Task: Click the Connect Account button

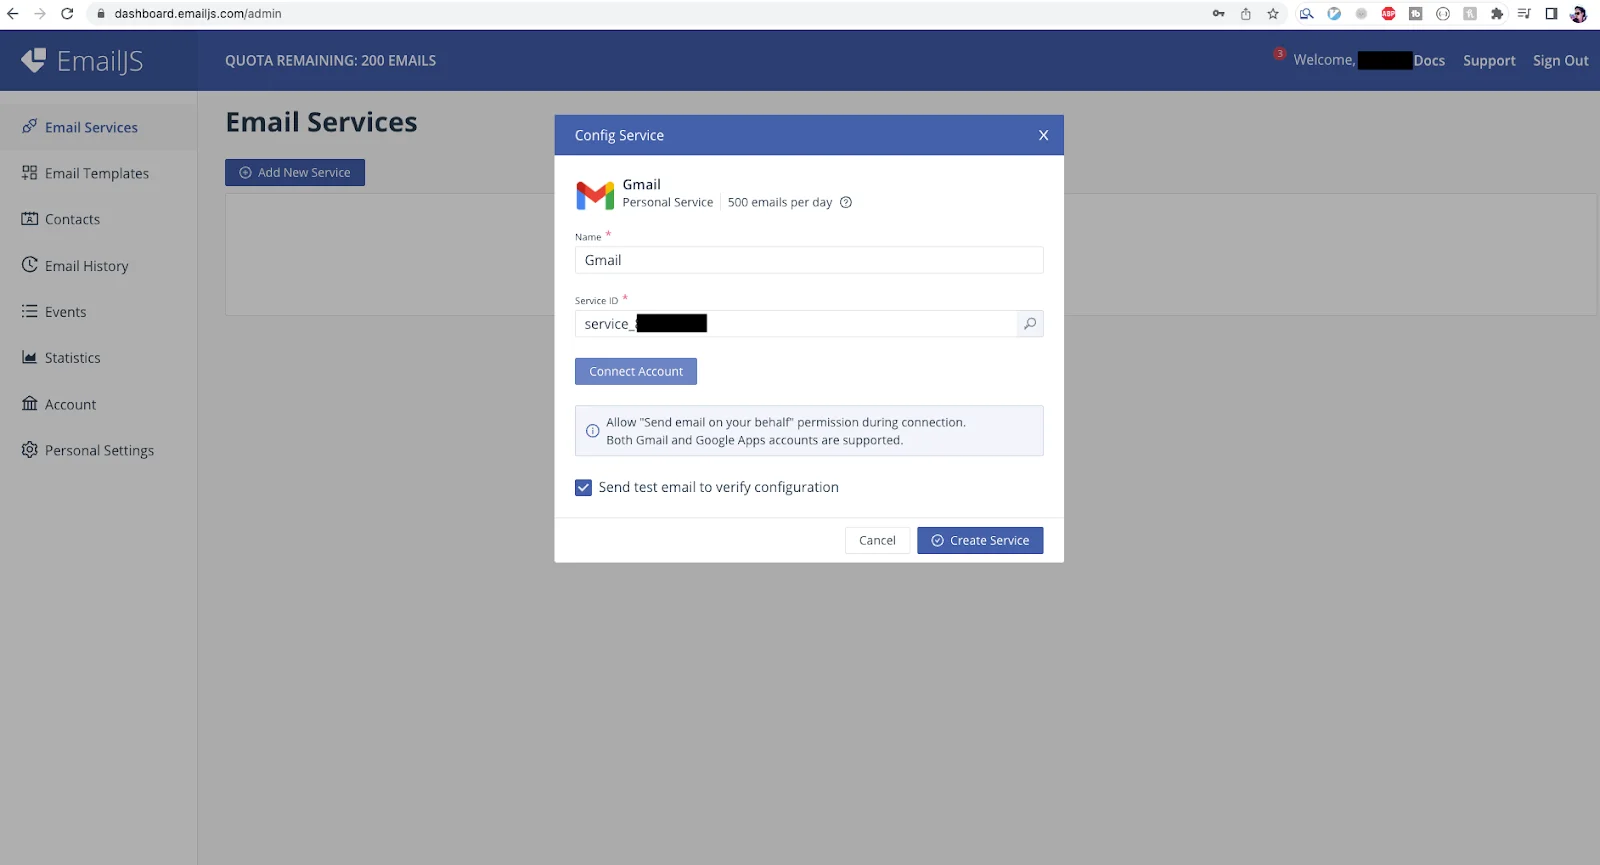Action: click(x=636, y=371)
